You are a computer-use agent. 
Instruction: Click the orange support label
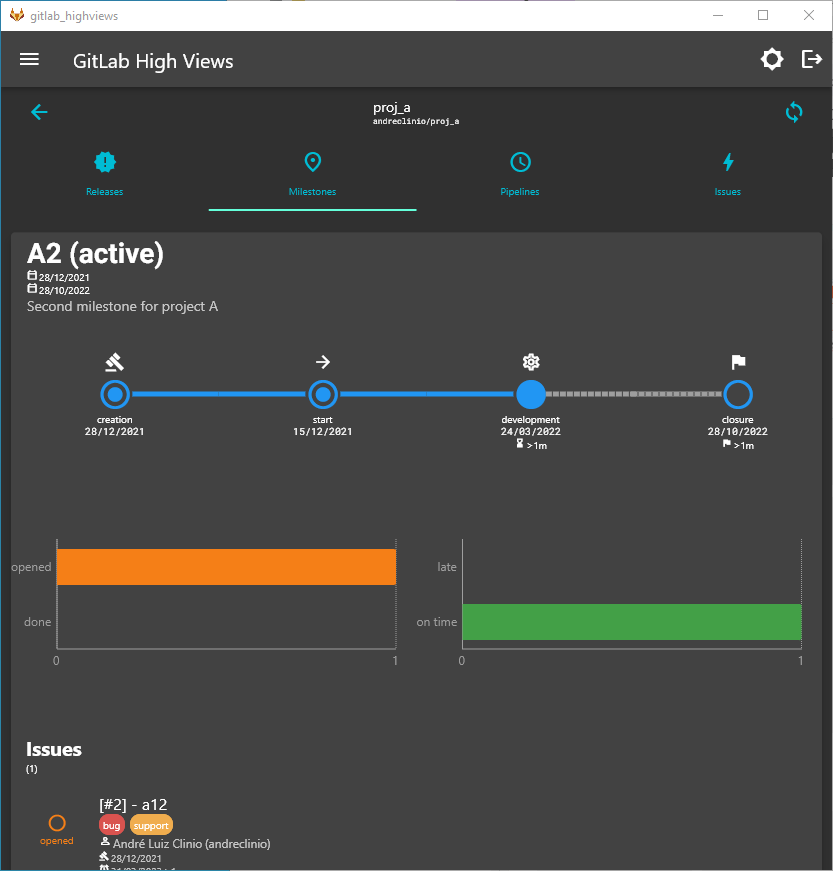point(151,825)
